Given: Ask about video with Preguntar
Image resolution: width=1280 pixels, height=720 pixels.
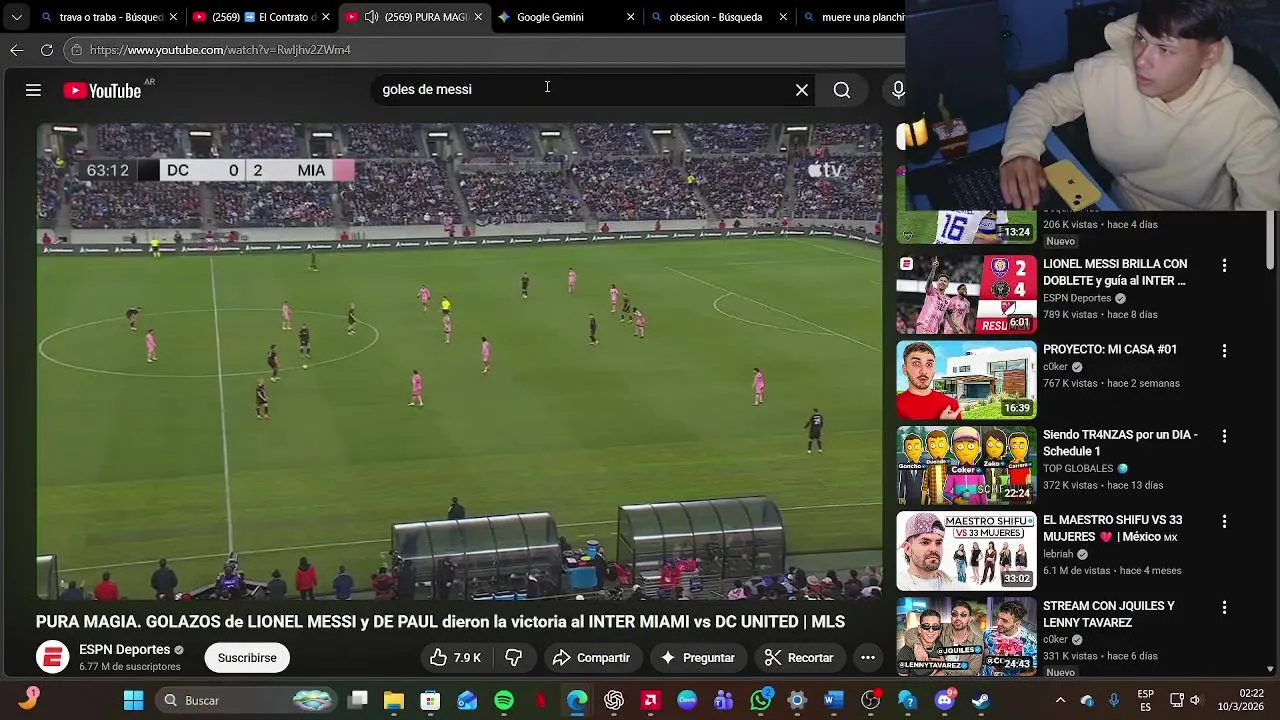Looking at the screenshot, I should tap(698, 658).
